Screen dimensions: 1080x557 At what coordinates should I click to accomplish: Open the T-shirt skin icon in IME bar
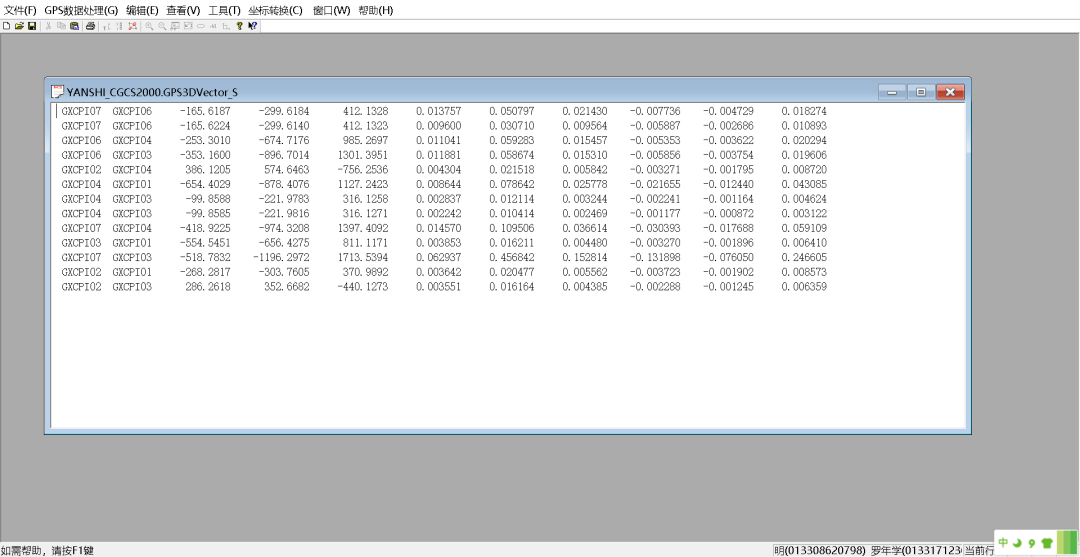1047,543
